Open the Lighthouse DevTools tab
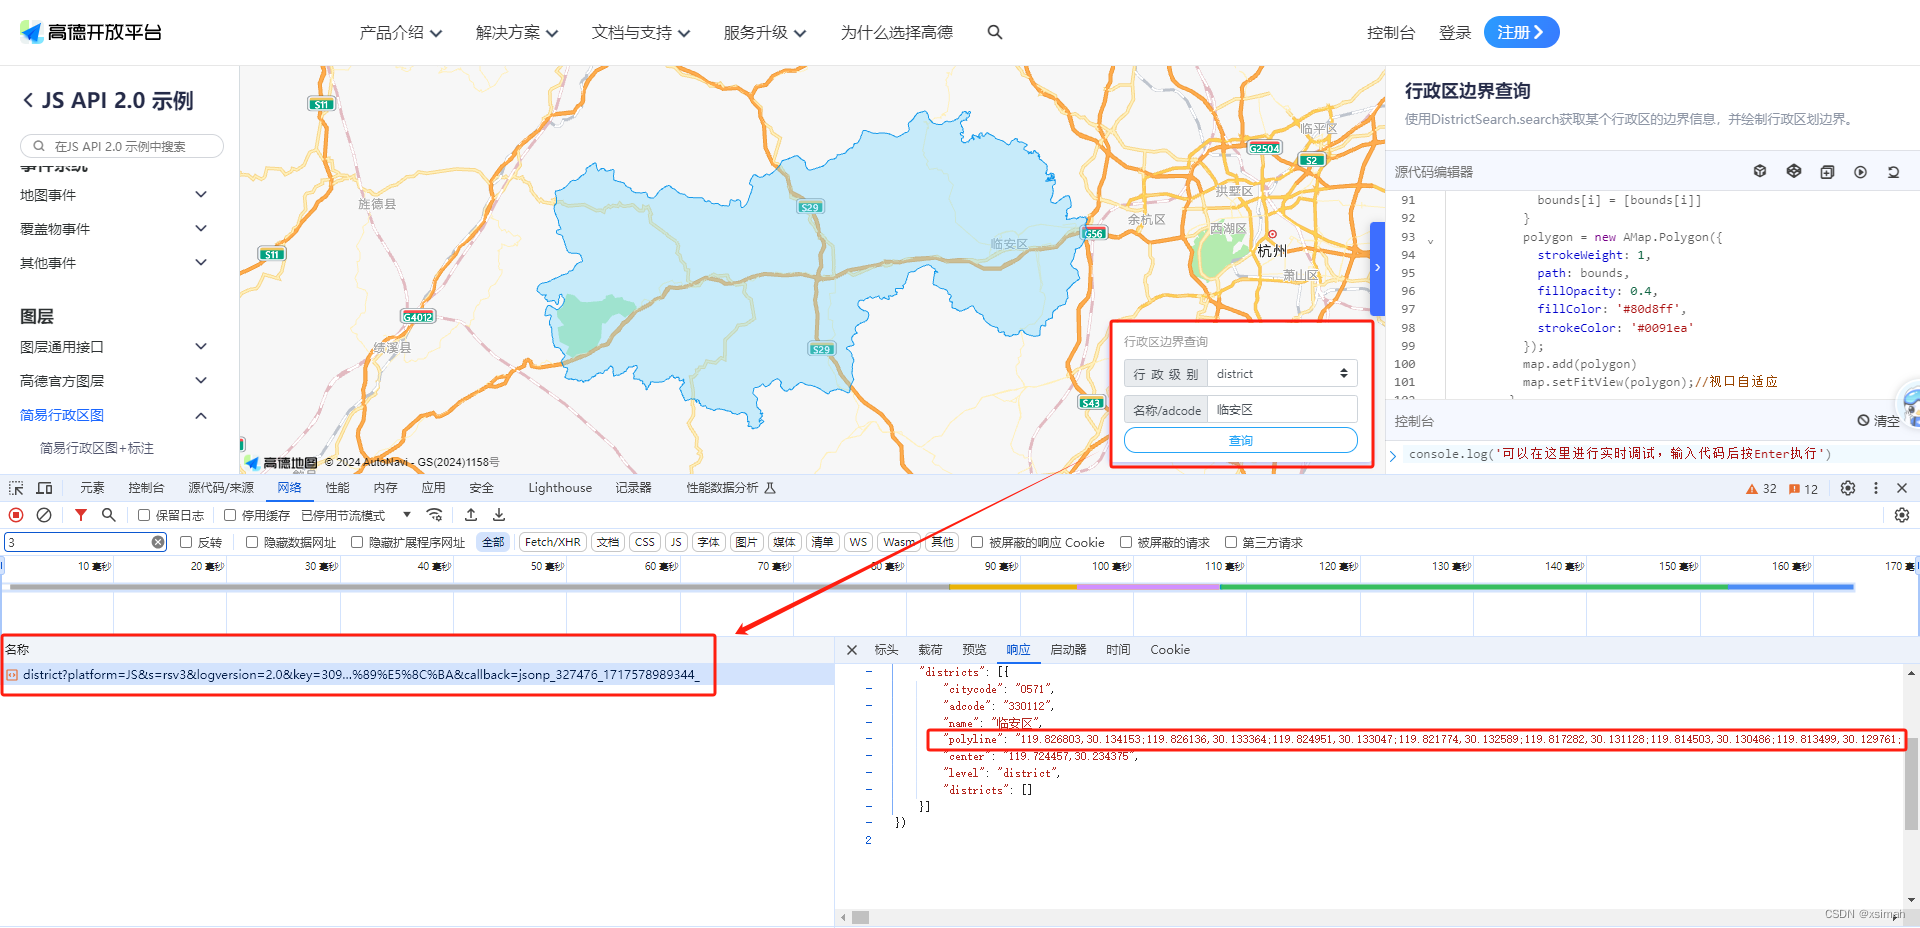1920x928 pixels. pos(560,488)
